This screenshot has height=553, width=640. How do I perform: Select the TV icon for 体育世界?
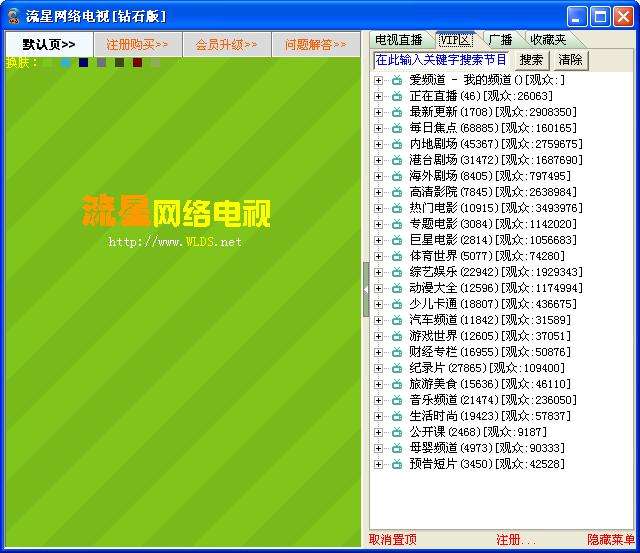coord(397,256)
